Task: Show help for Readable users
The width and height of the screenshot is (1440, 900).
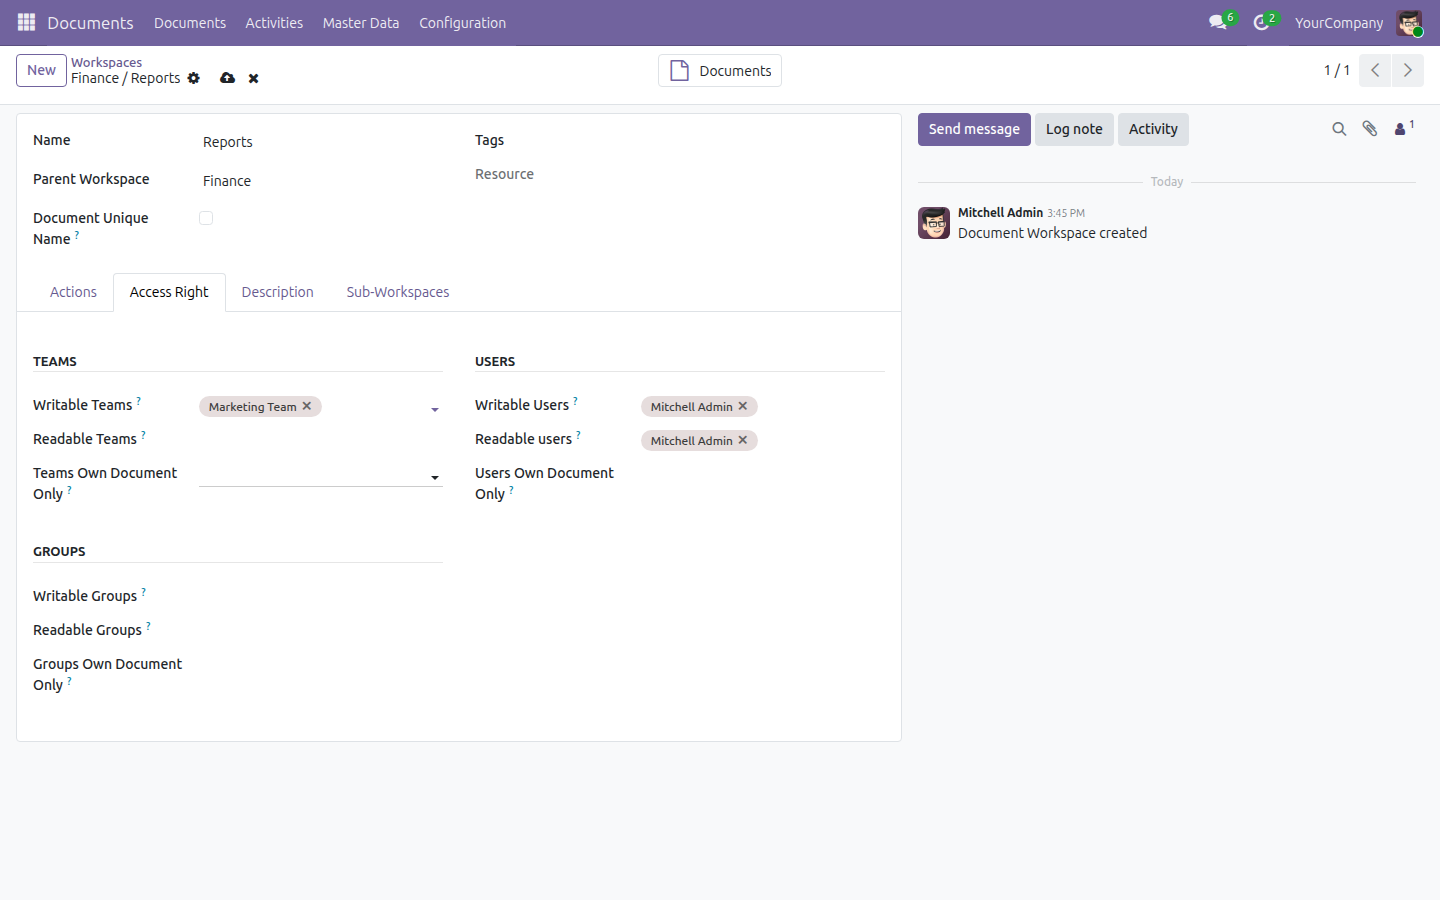Action: pos(578,434)
